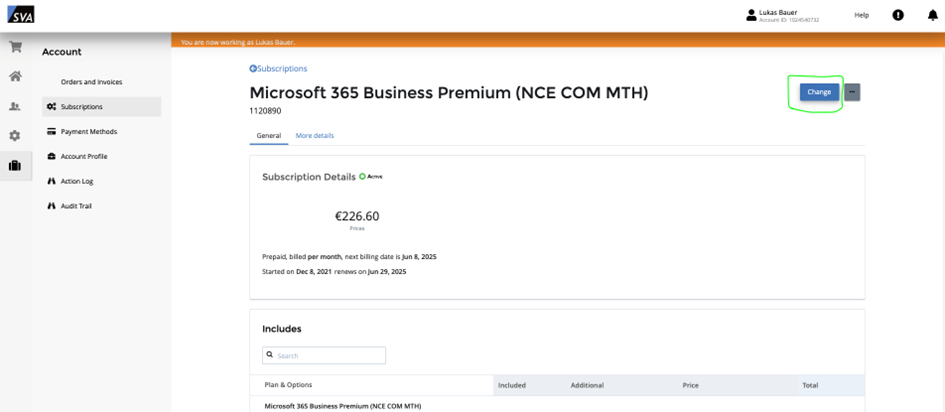Switch to the More details tab
Image resolution: width=945 pixels, height=412 pixels.
click(315, 135)
